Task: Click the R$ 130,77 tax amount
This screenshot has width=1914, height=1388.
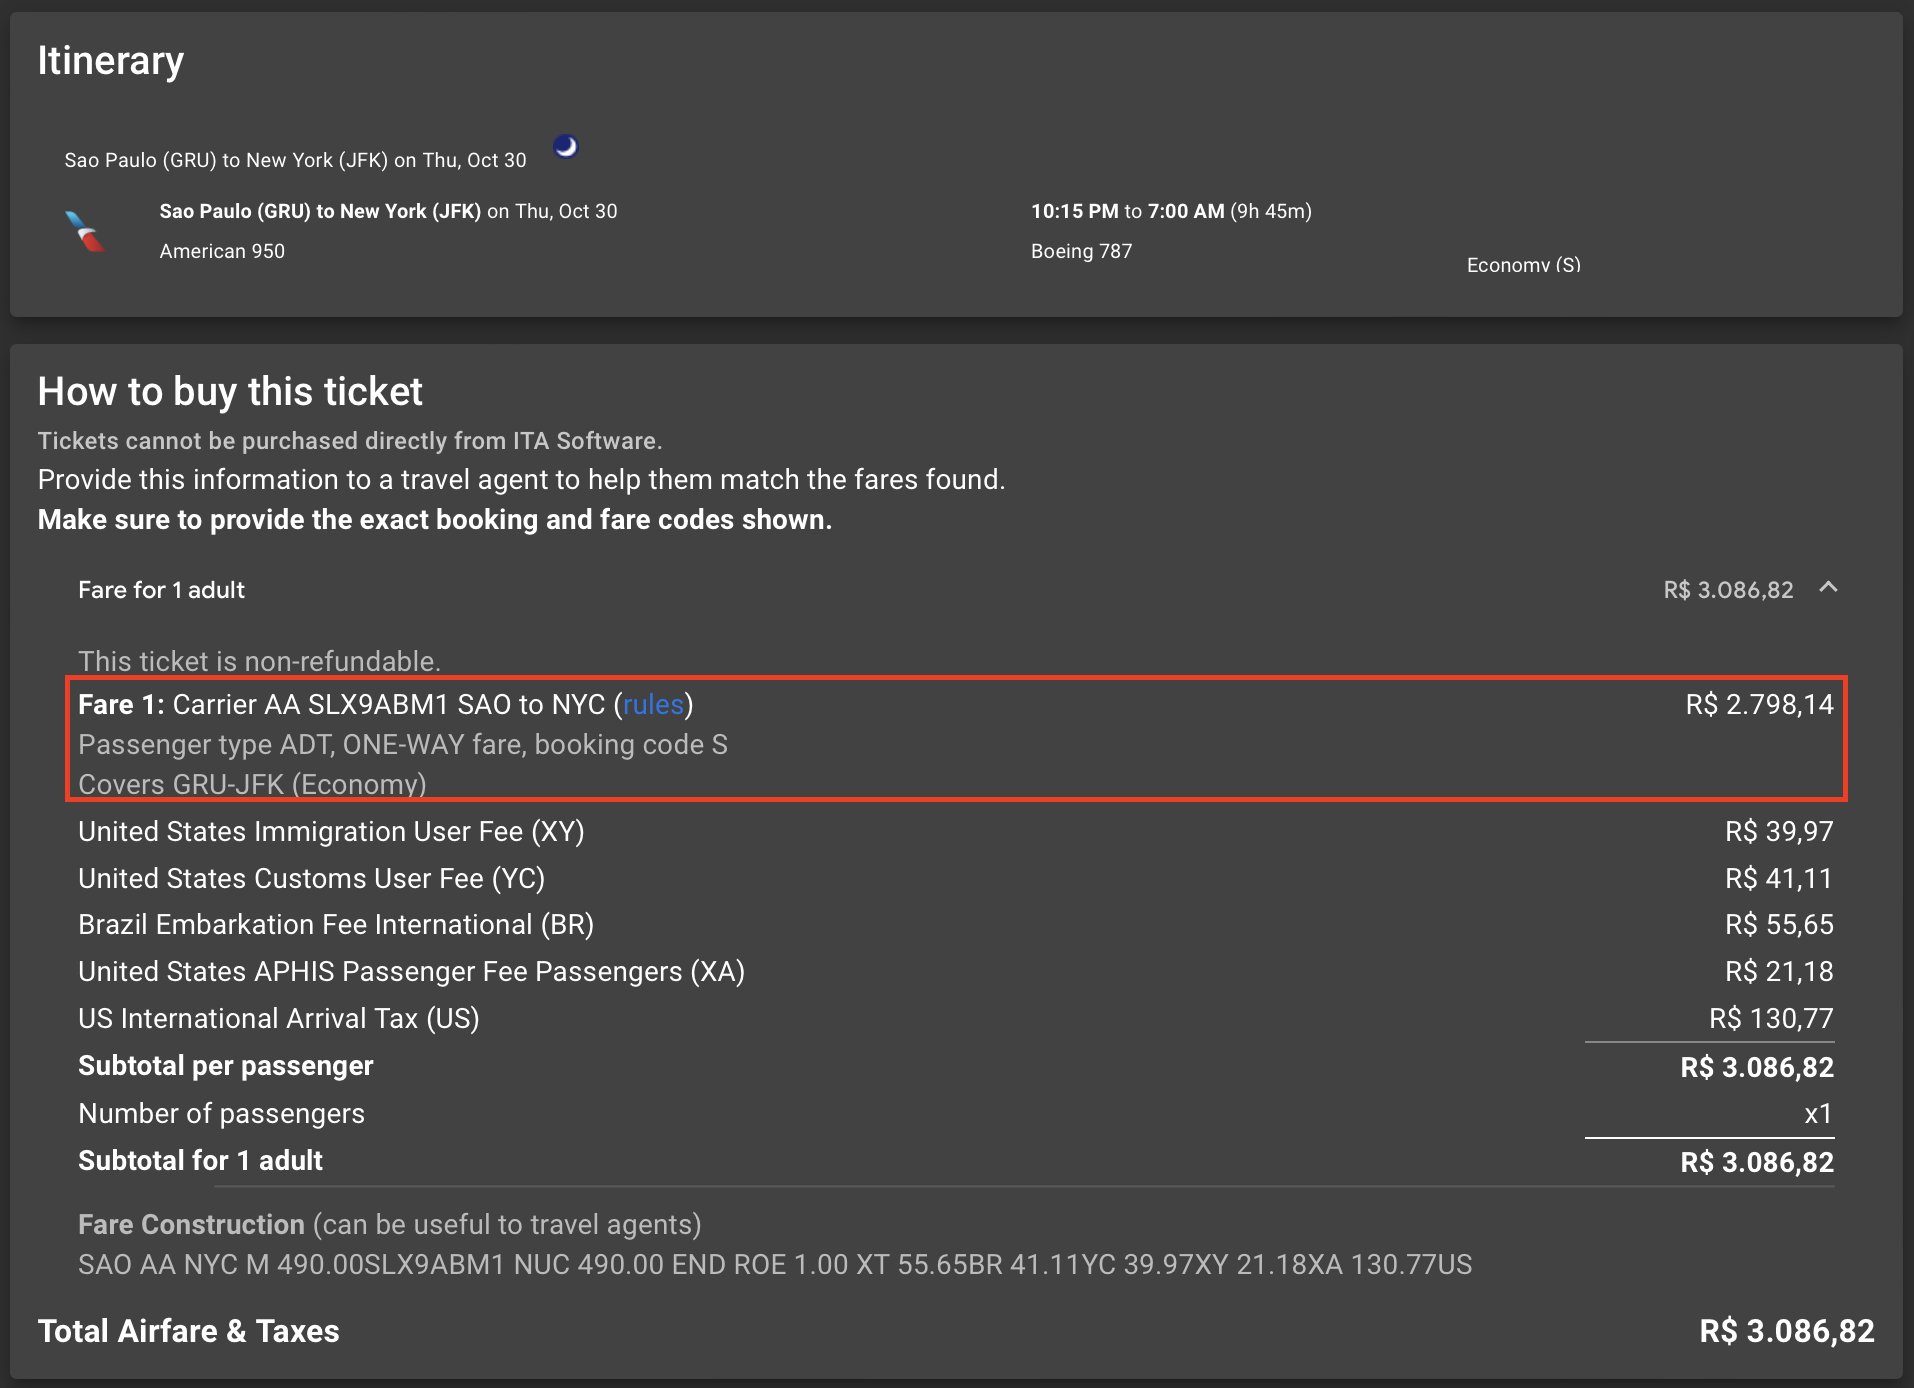Action: click(x=1771, y=1018)
